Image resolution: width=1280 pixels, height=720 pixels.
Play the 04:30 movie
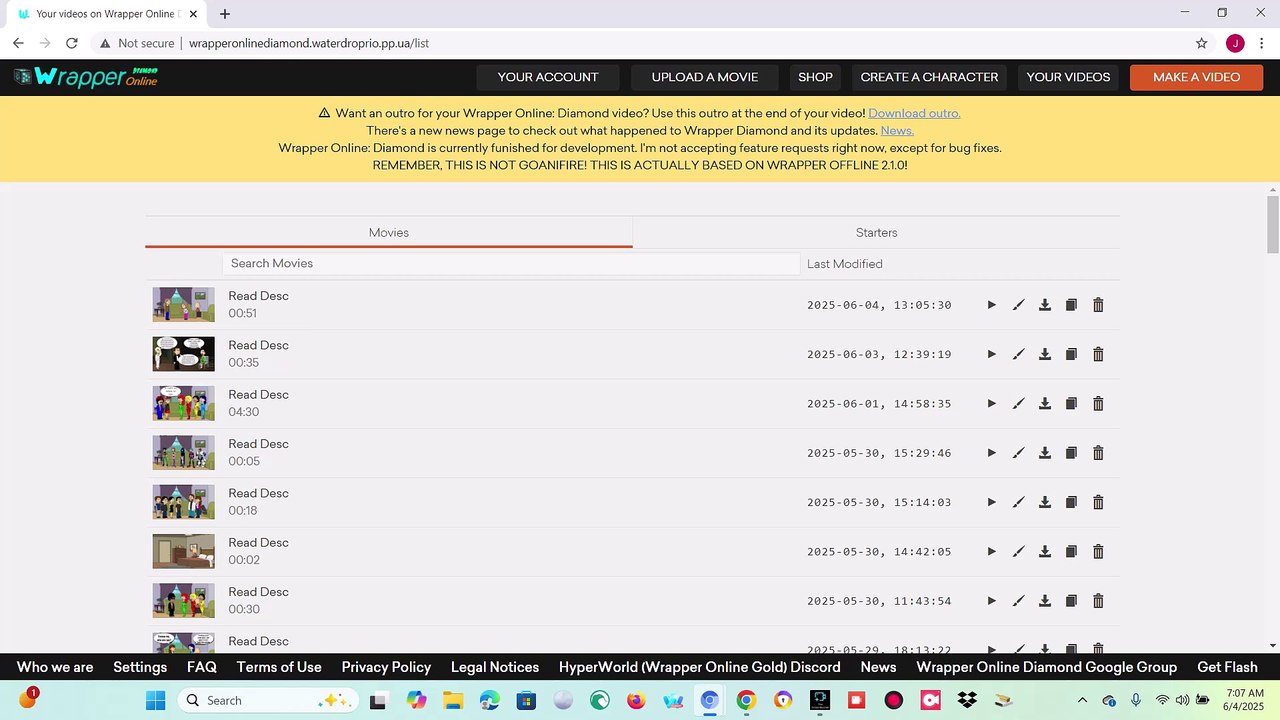[x=991, y=404]
